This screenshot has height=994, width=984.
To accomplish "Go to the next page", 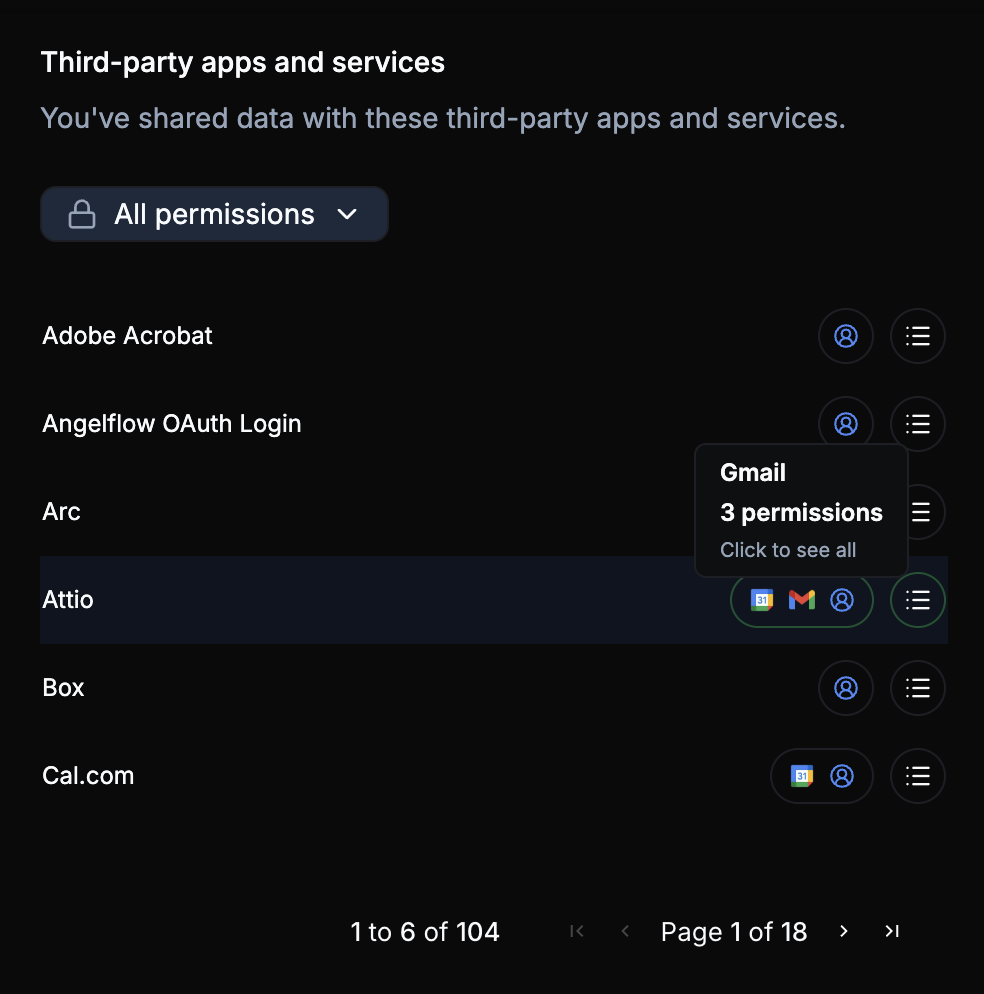I will tap(844, 932).
